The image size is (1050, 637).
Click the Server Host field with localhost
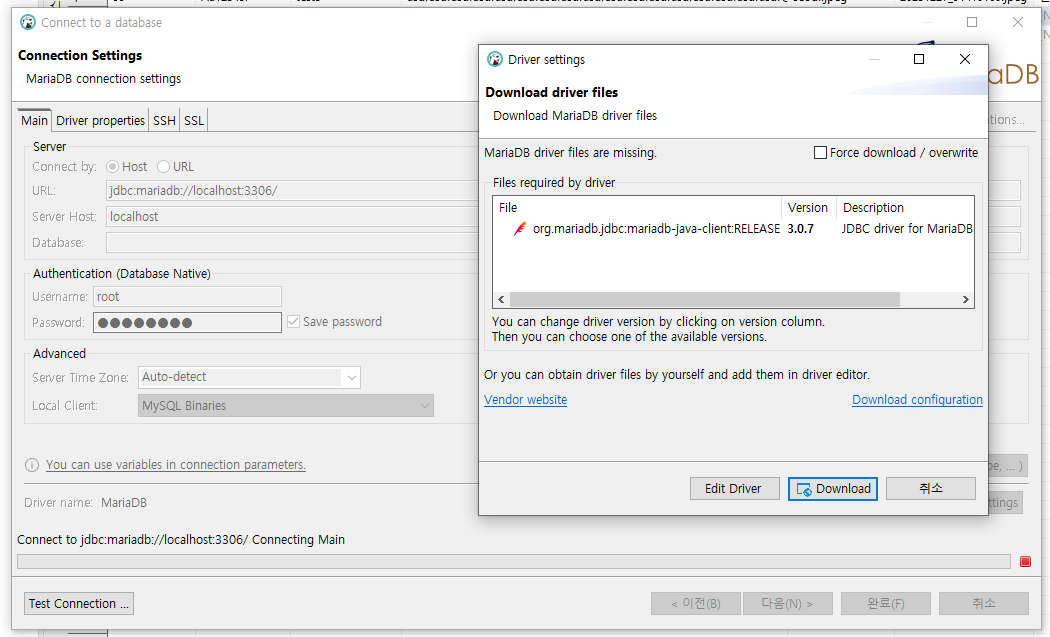click(292, 217)
